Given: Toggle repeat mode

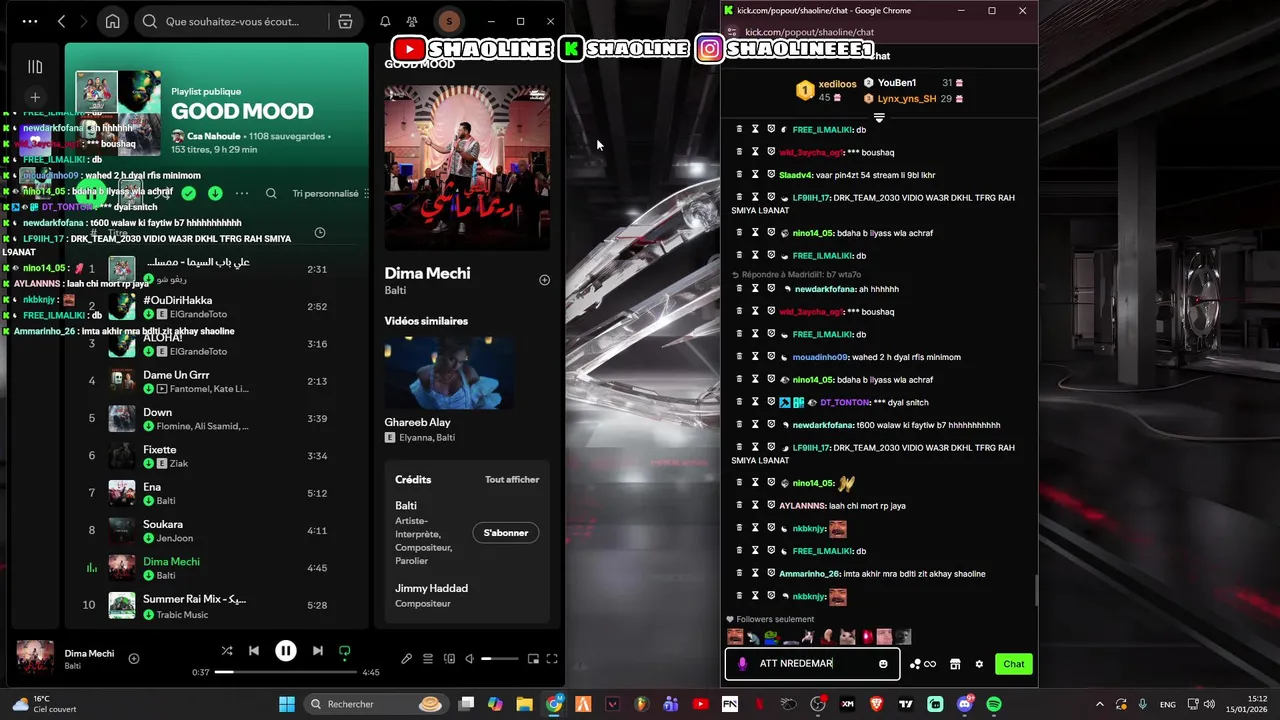Looking at the screenshot, I should (344, 651).
